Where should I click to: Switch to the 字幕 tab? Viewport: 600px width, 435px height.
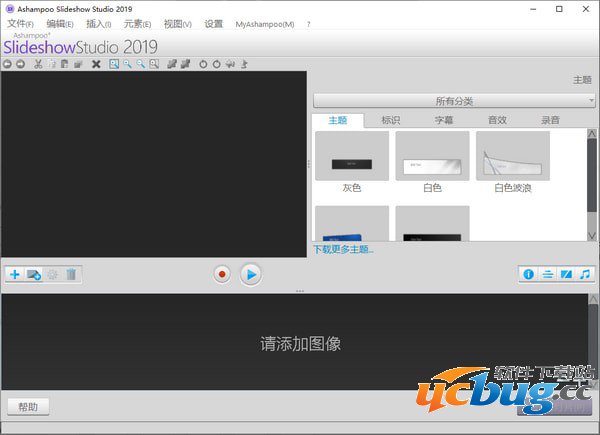tap(443, 120)
